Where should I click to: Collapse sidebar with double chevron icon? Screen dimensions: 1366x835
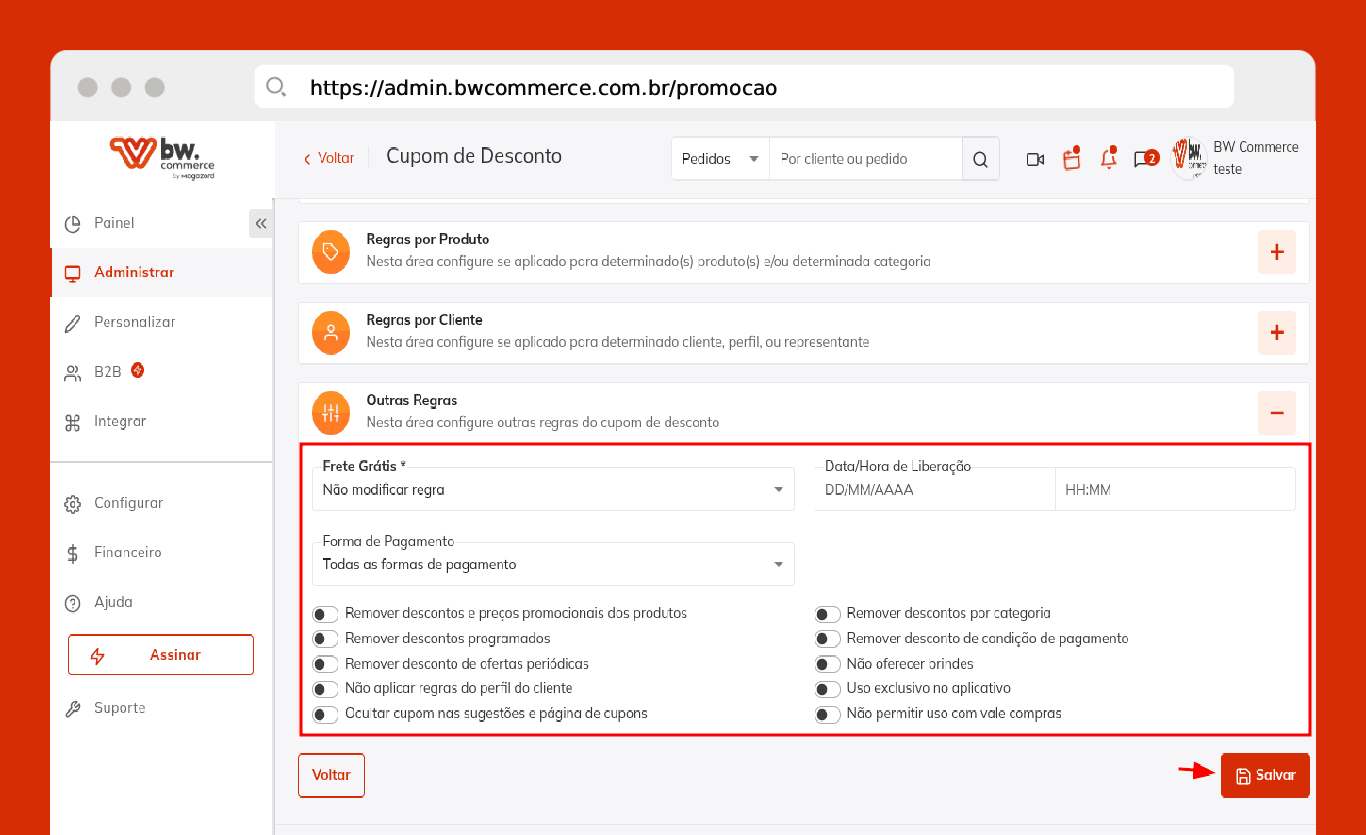point(261,223)
